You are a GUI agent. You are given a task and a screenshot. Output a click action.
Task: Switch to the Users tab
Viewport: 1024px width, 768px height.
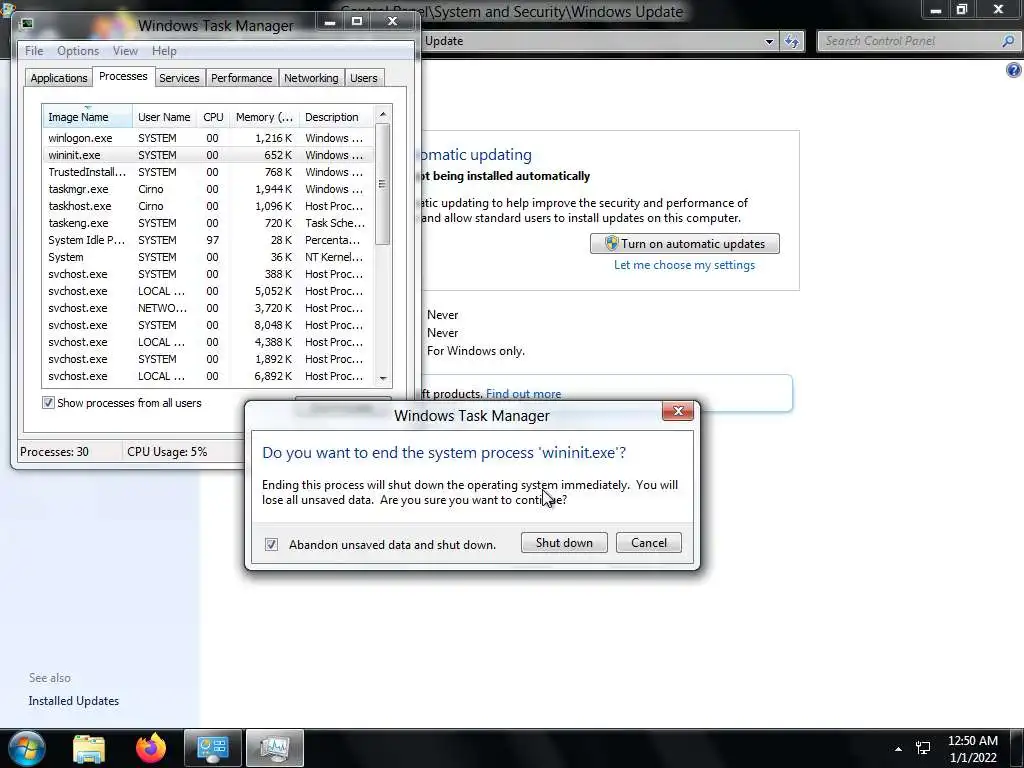[x=364, y=78]
